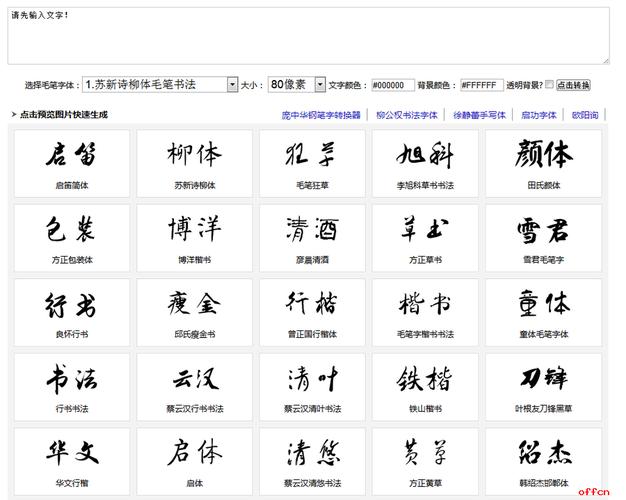
Task: Open the 庞中华钢笔字转换器 link
Action: coord(320,115)
